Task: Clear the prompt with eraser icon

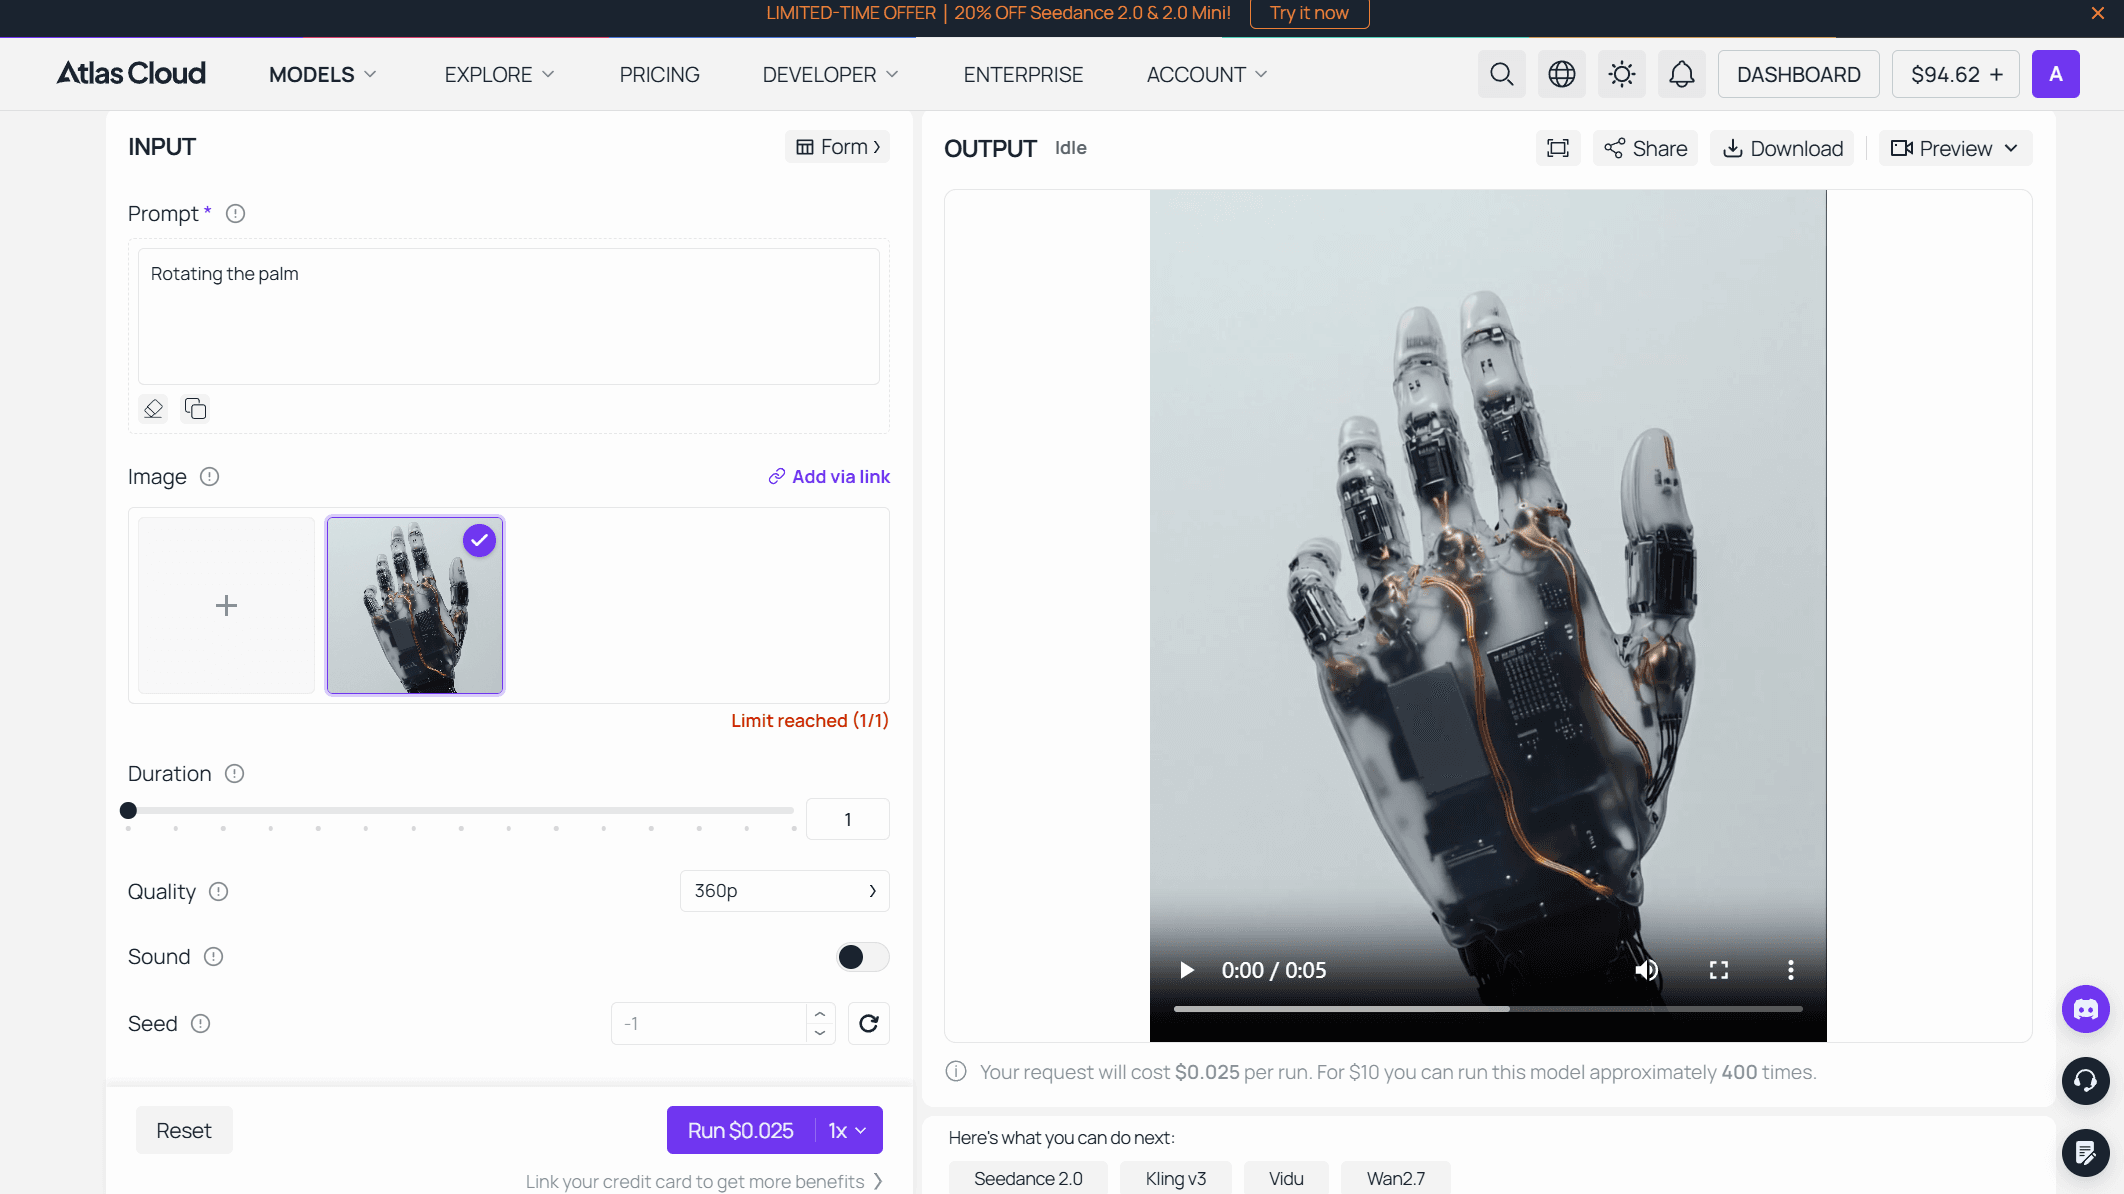Action: [153, 408]
